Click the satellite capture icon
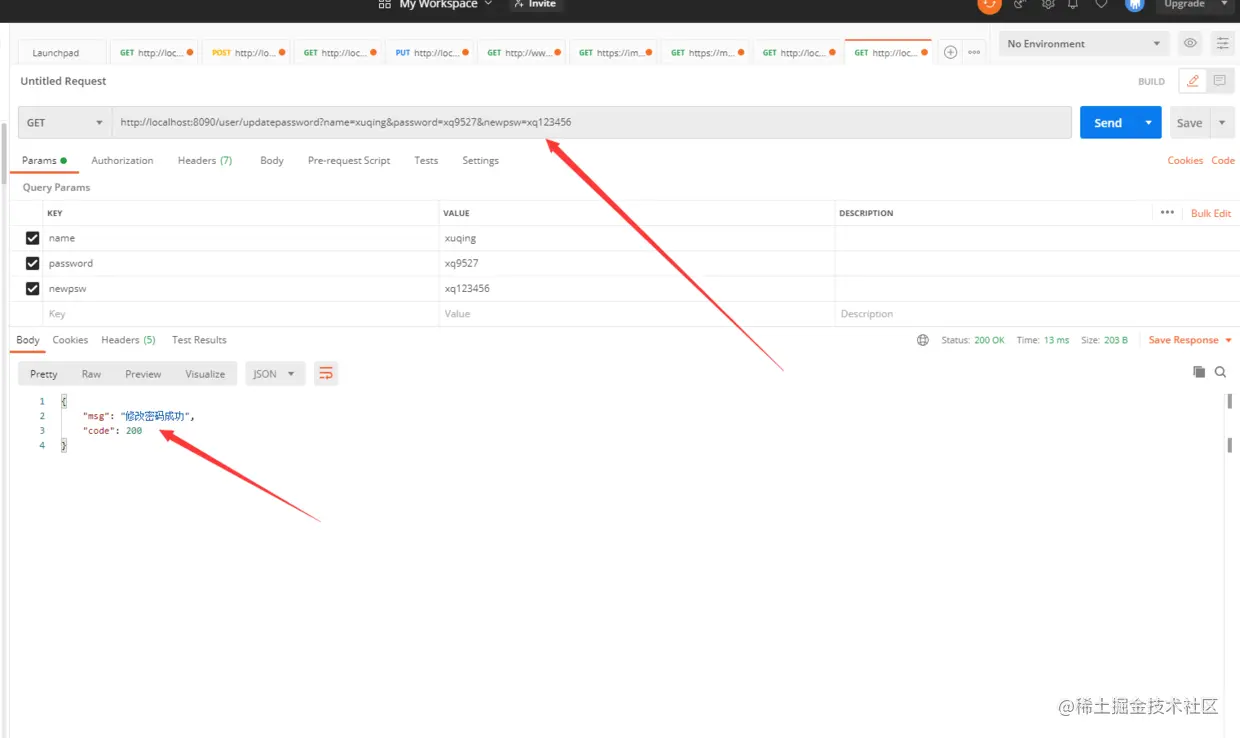1240x738 pixels. (1020, 4)
